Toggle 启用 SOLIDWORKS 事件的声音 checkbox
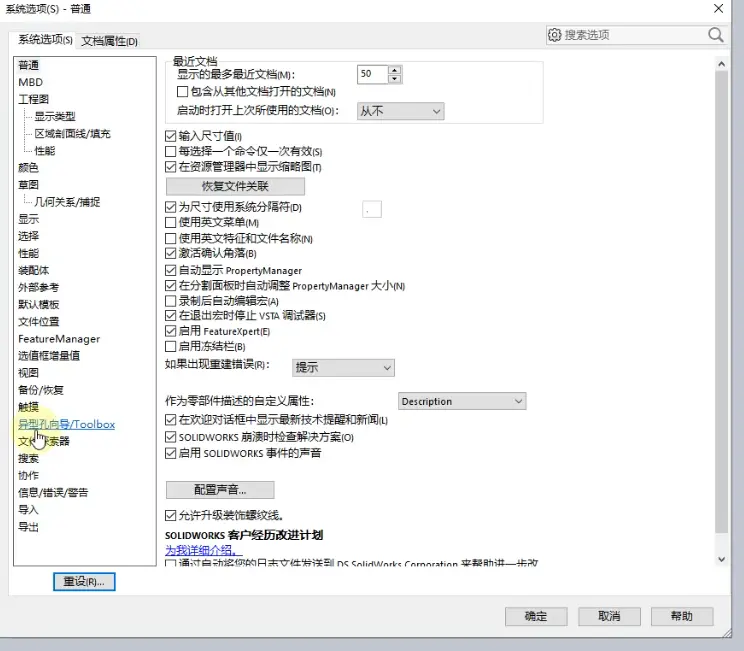The width and height of the screenshot is (744, 651). 170,453
